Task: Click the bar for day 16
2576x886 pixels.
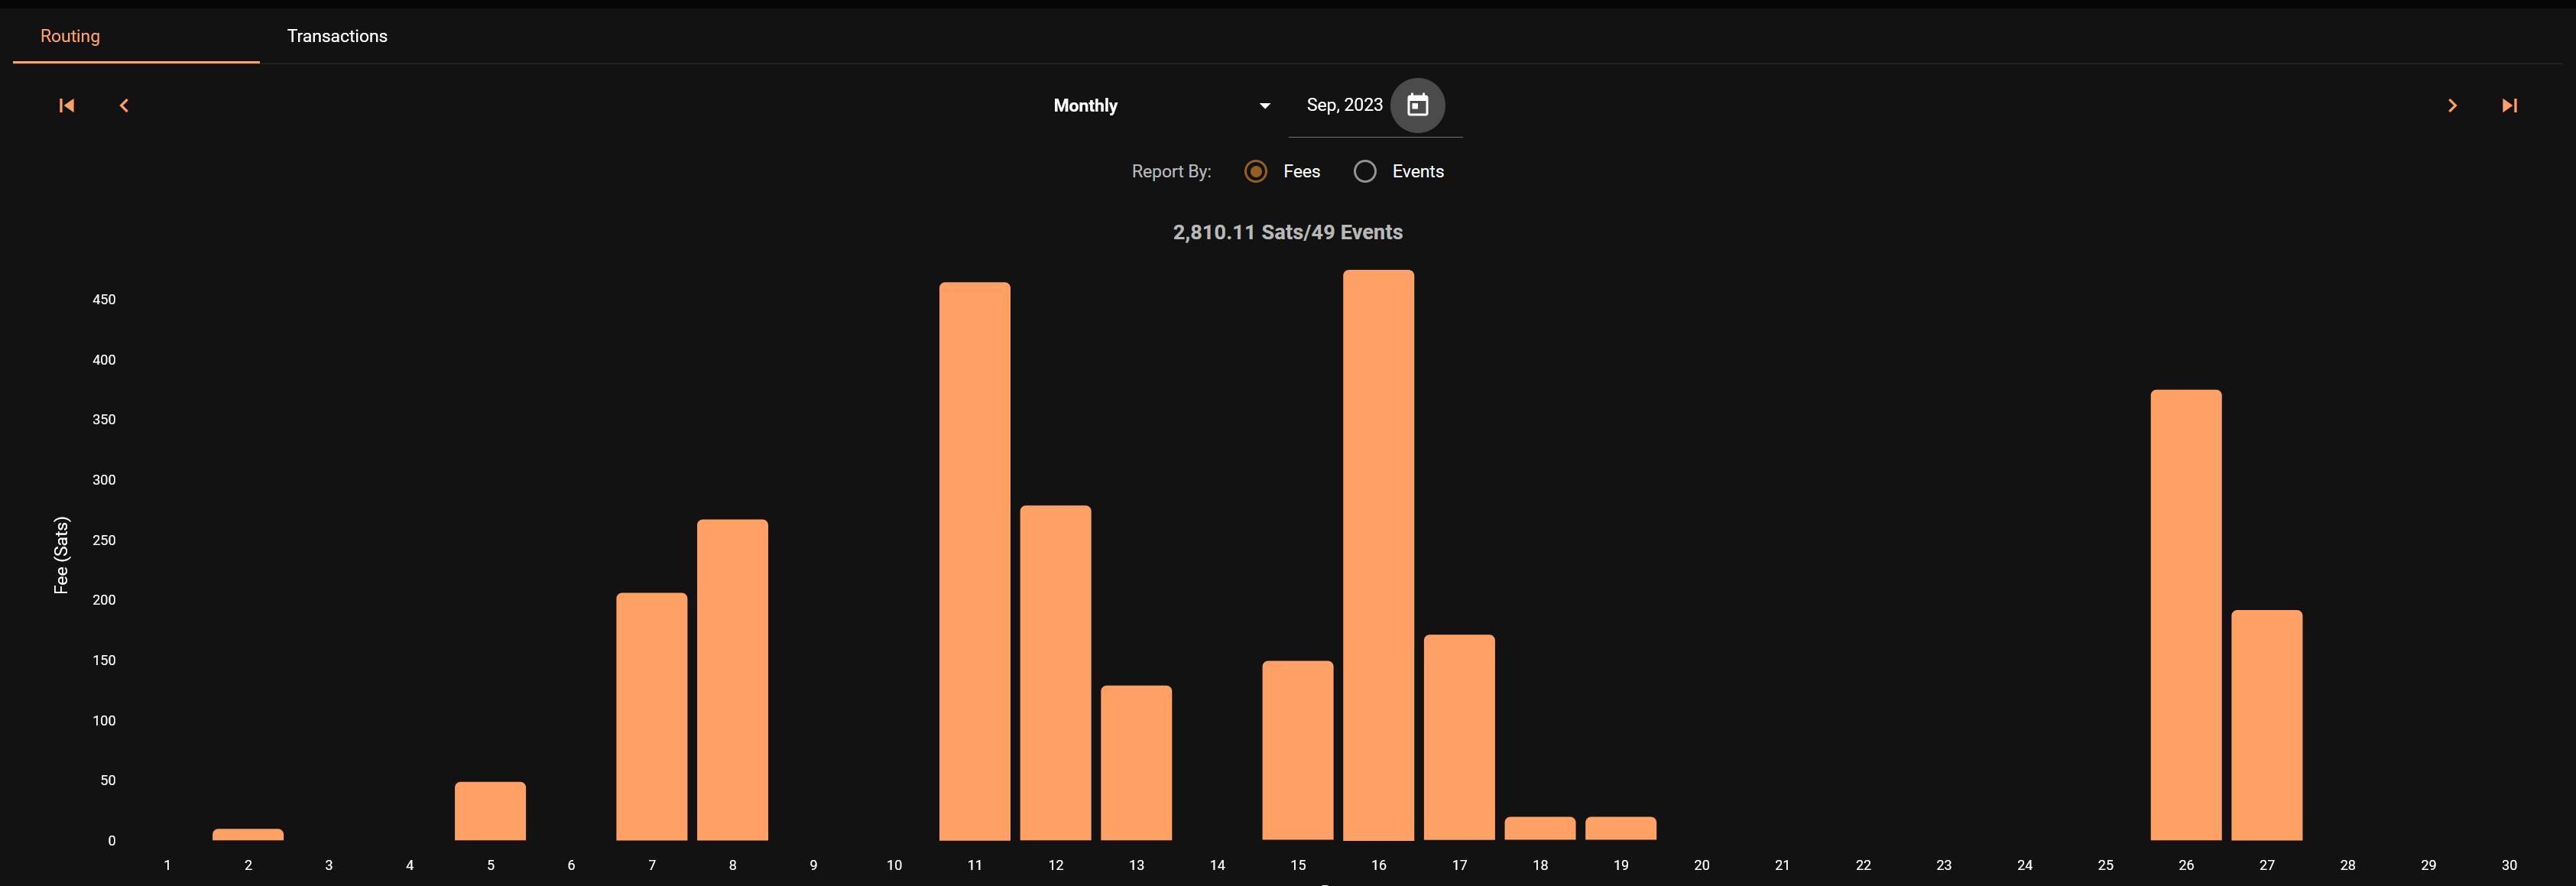Action: point(1378,555)
